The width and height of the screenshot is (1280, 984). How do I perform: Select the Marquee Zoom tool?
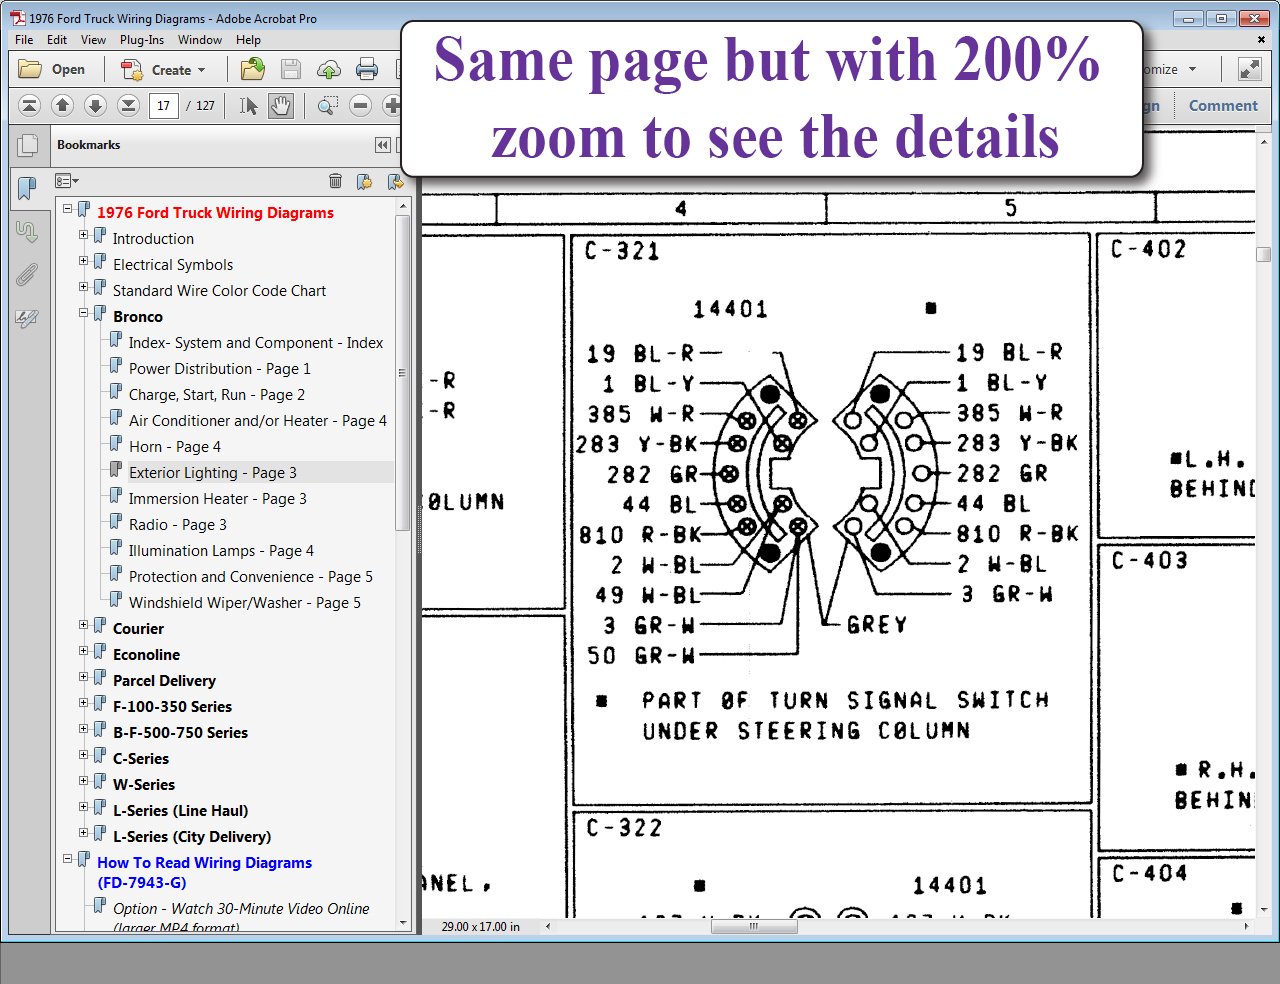[327, 105]
